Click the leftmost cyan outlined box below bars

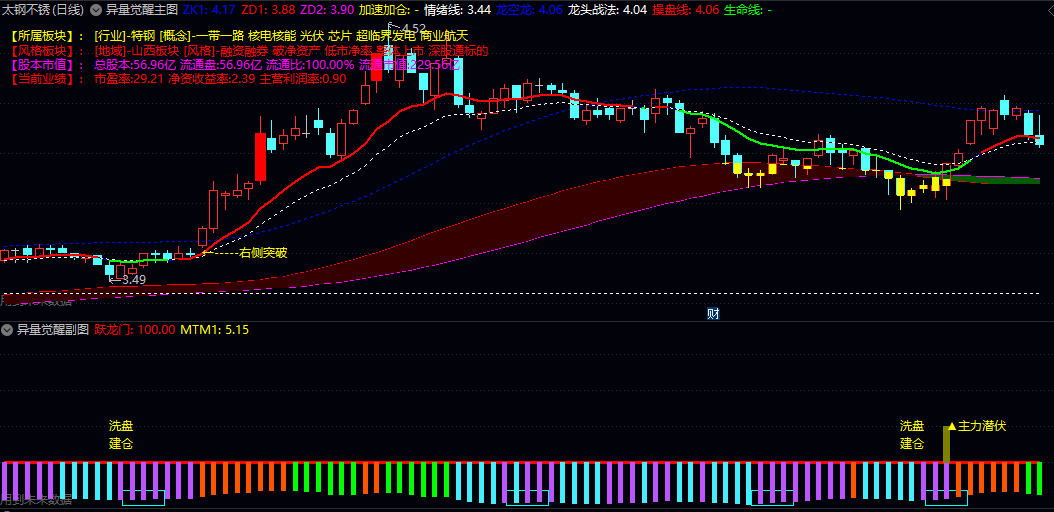(x=143, y=497)
